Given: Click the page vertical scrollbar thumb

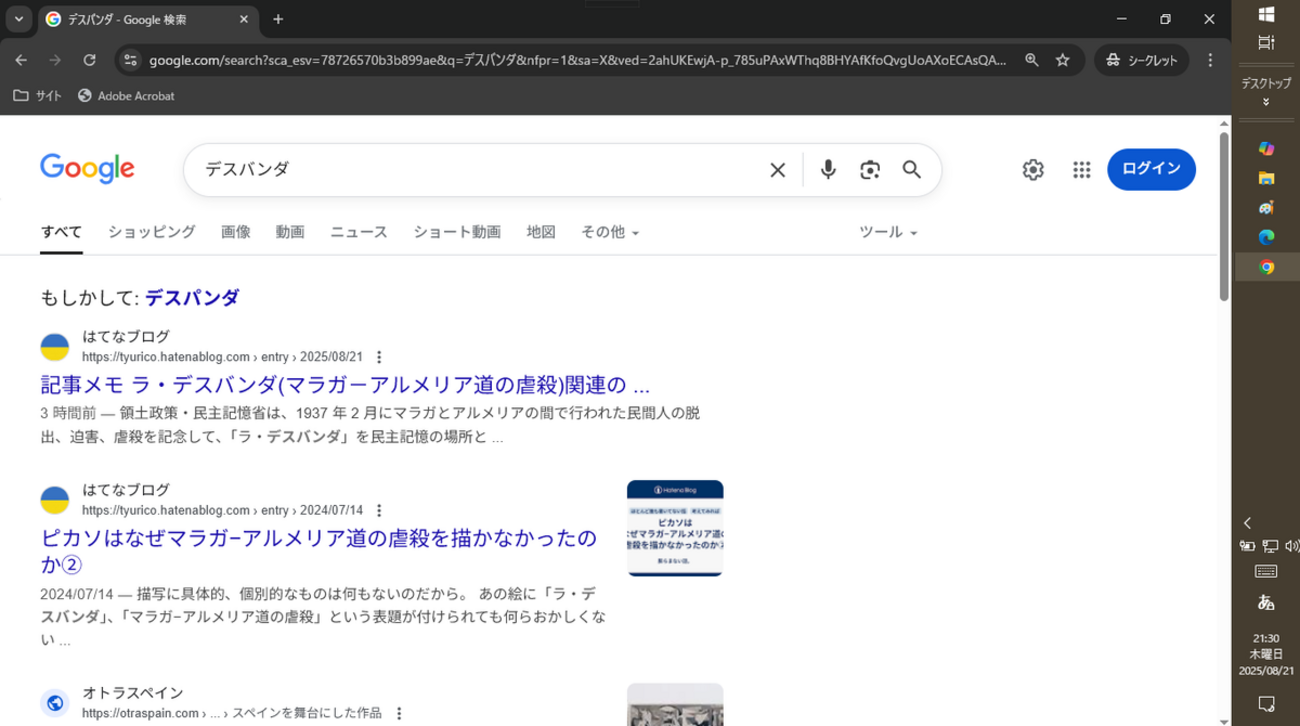Looking at the screenshot, I should [1224, 215].
